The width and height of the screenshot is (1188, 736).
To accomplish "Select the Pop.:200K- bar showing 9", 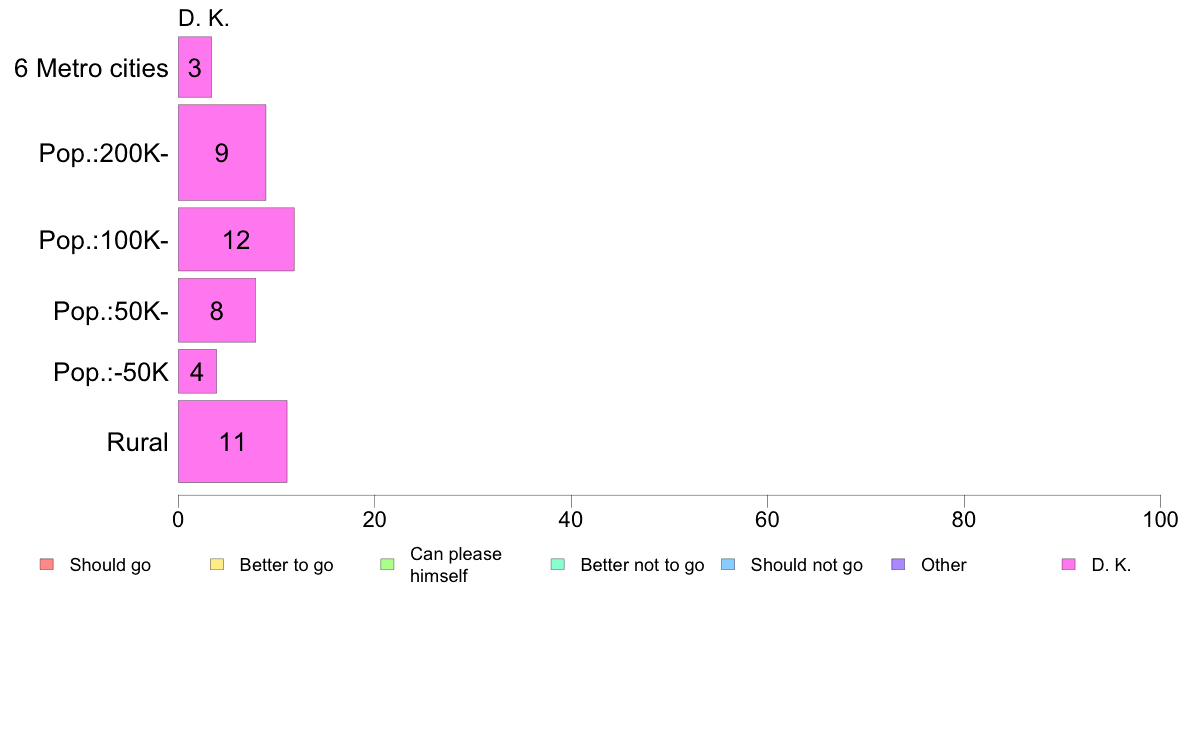I will (222, 152).
